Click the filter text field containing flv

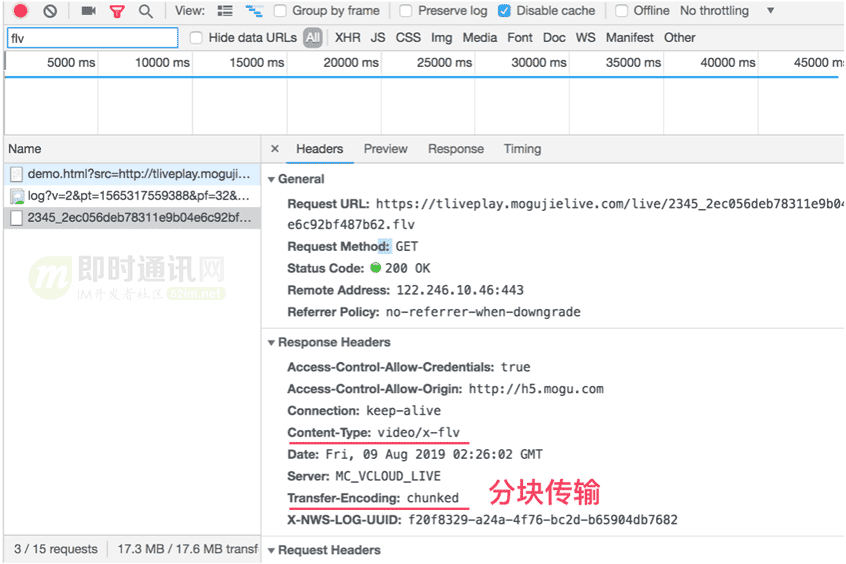pyautogui.click(x=92, y=38)
